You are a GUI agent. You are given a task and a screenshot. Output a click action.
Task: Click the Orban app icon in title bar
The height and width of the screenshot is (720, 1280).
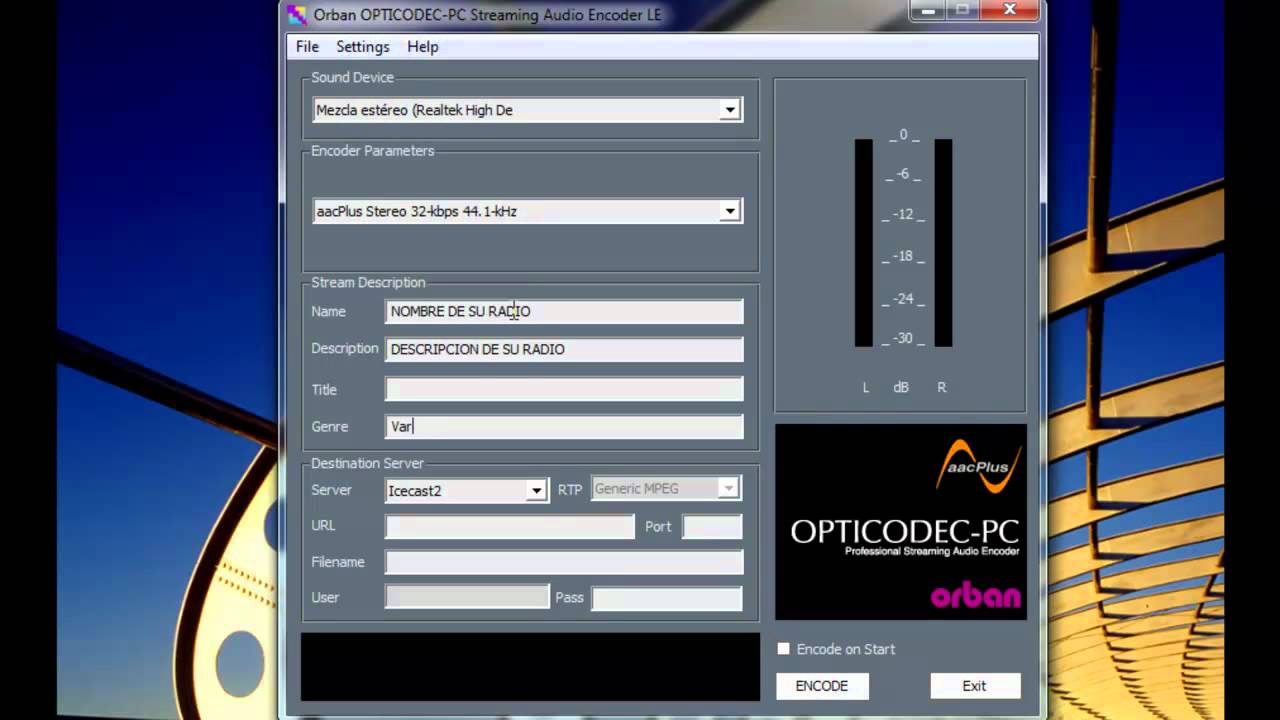pos(297,15)
